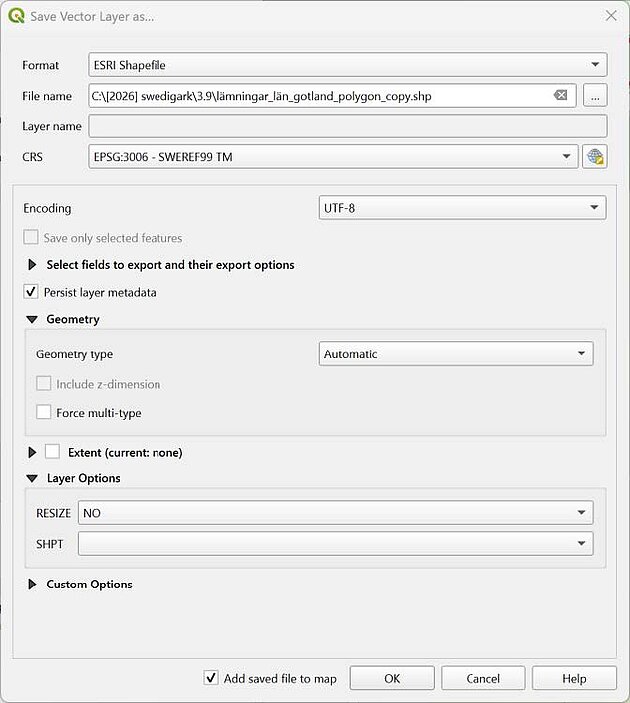Open the Encoding UTF-8 dropdown
The height and width of the screenshot is (703, 630).
tap(462, 208)
